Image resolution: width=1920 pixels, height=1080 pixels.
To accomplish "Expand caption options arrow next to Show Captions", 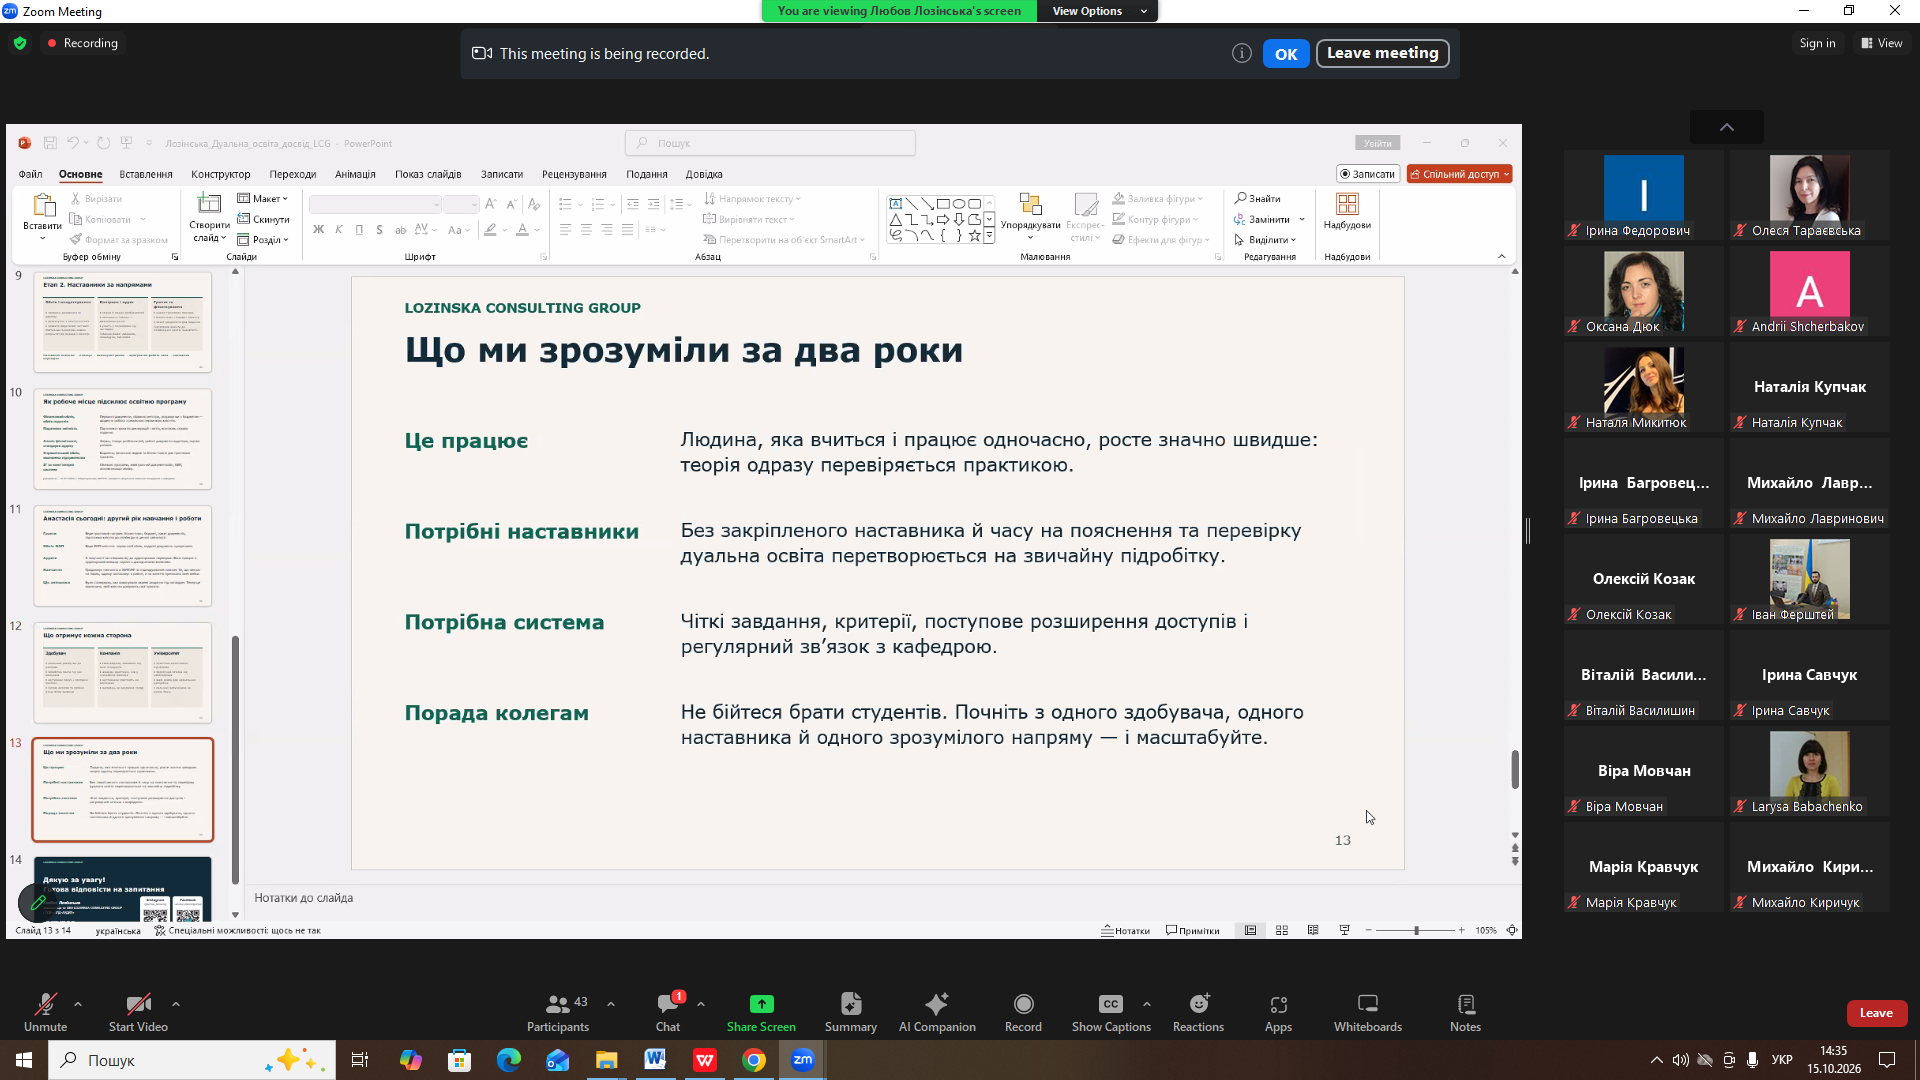I will click(x=1146, y=1003).
